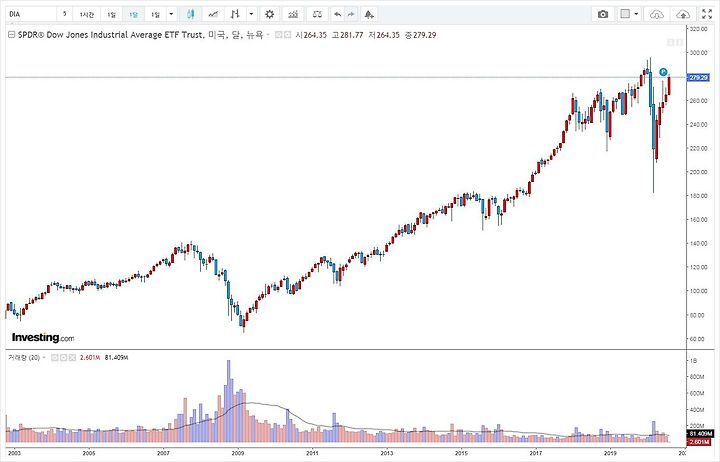Screen dimensions: 720x462
Task: Click the load chart cloud download icon
Action: (x=657, y=14)
